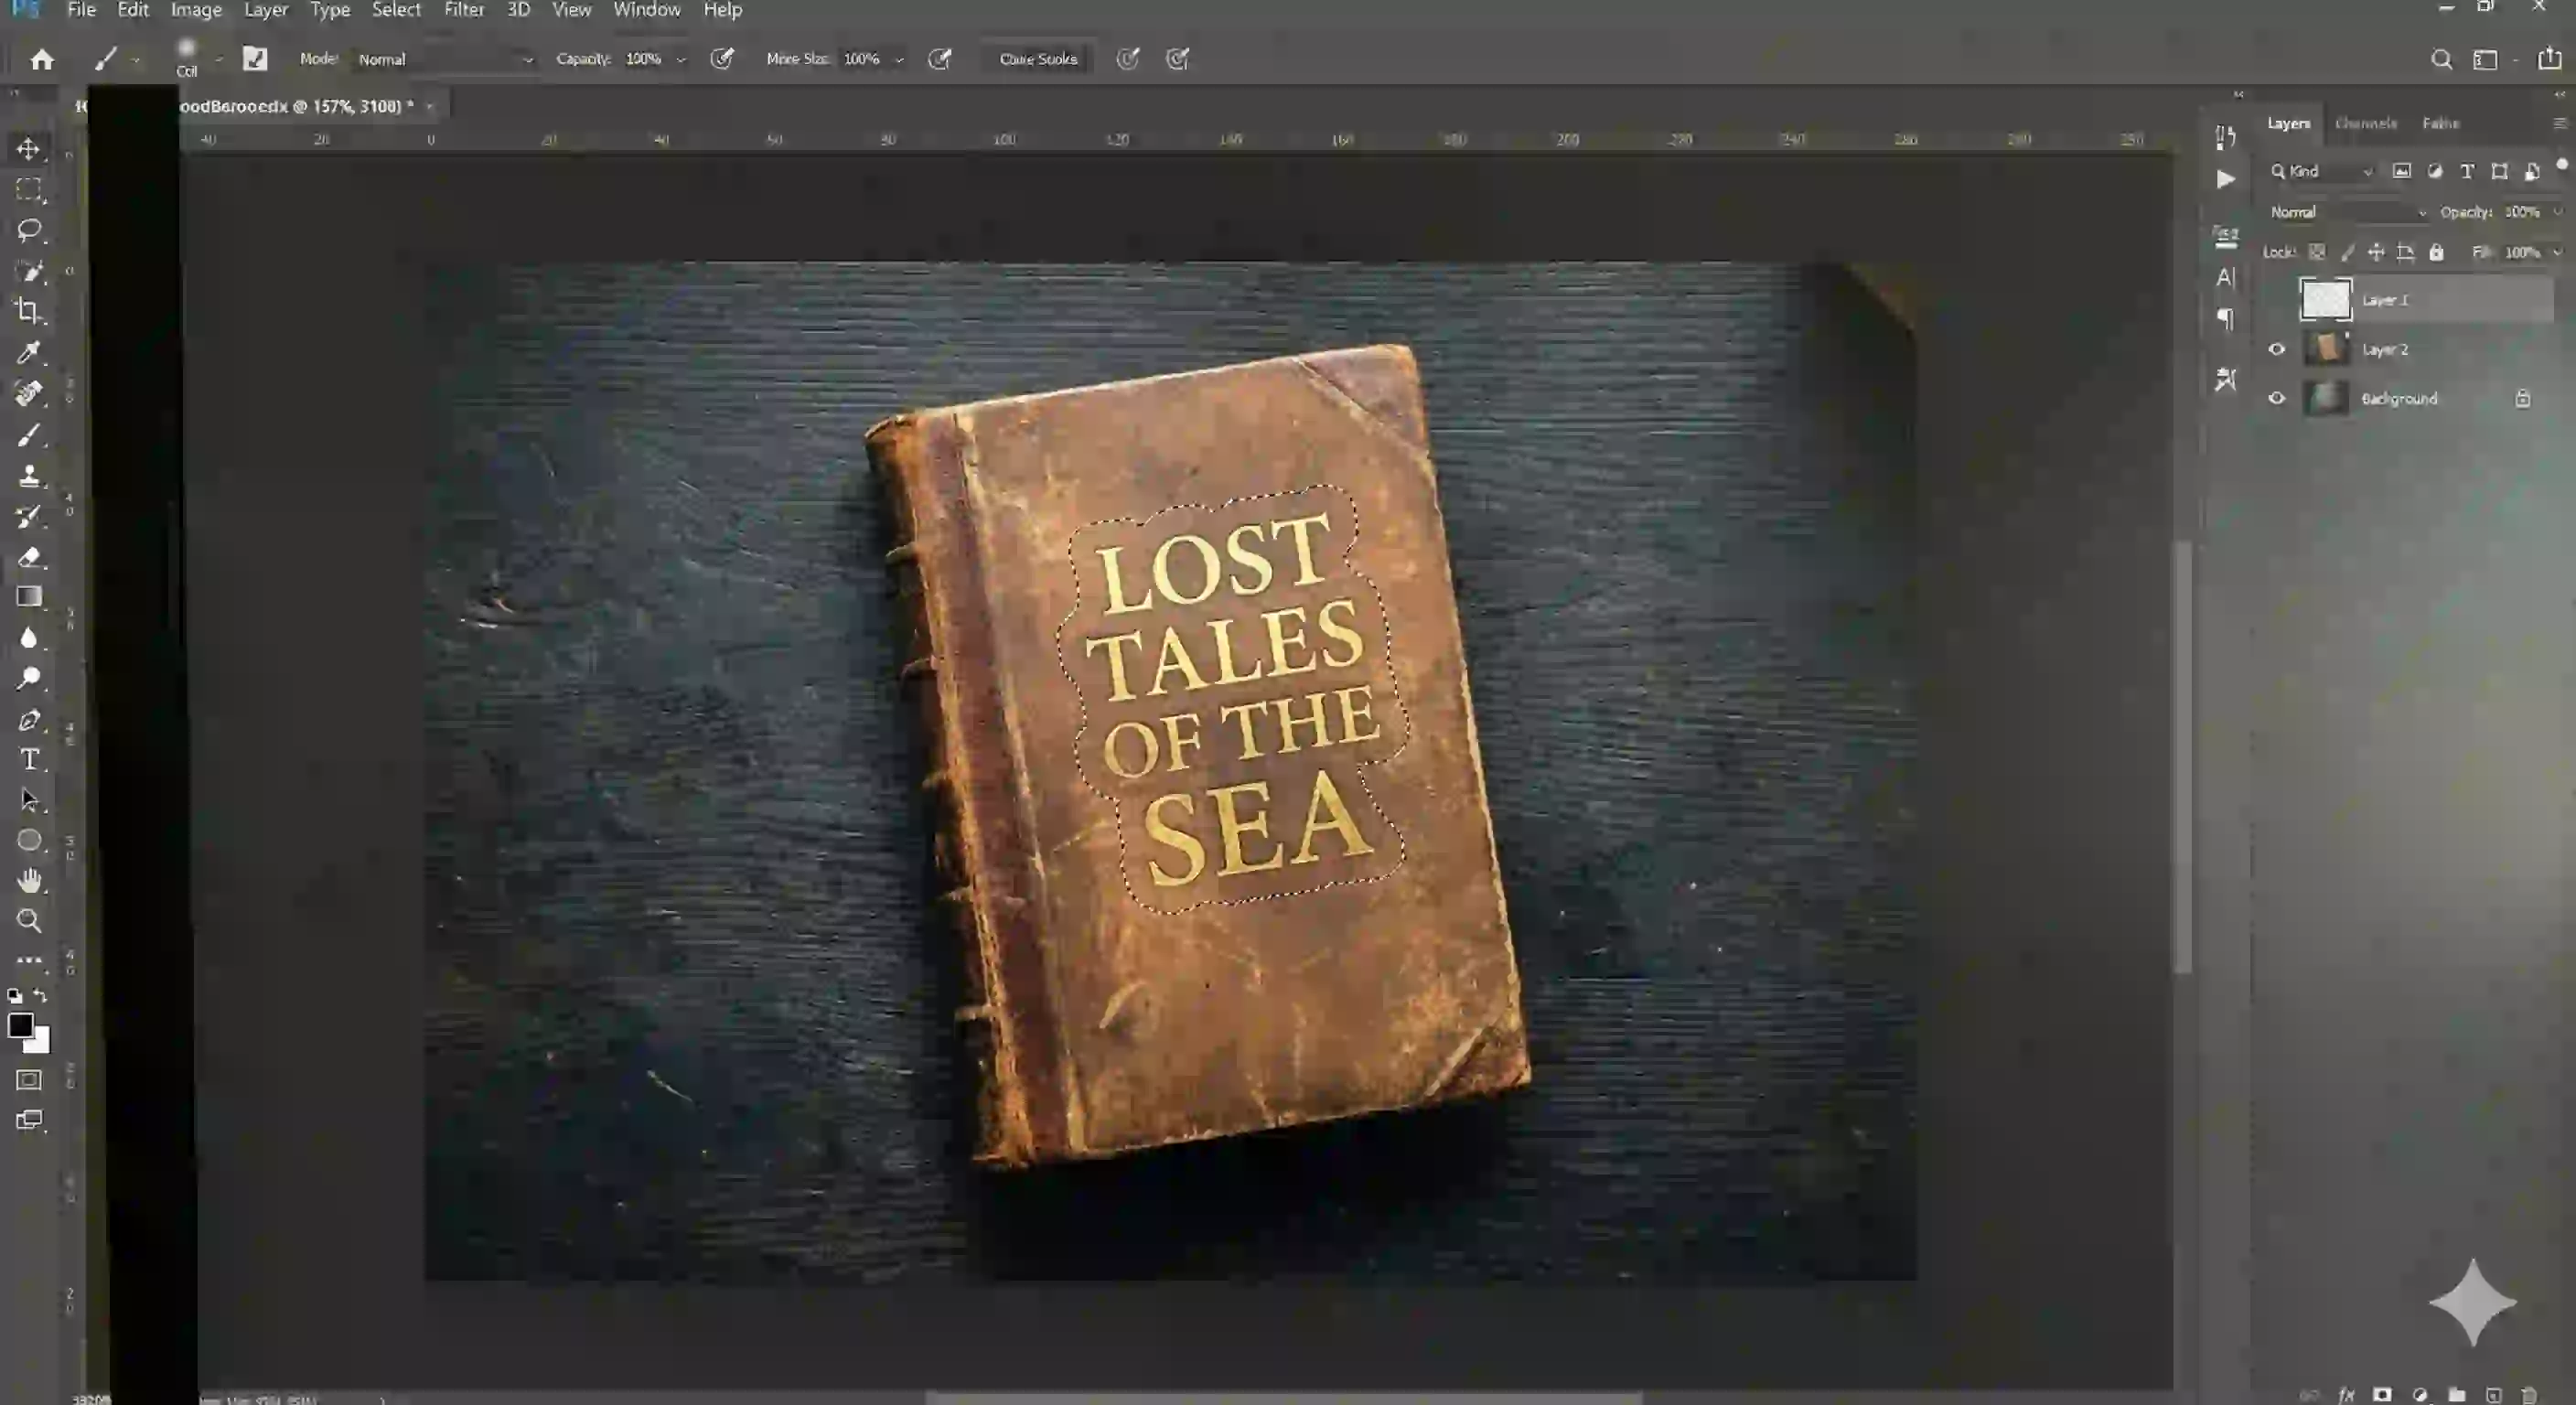Click the Clone Strokes button
Screen dimensions: 2576x1405
pos(1037,59)
